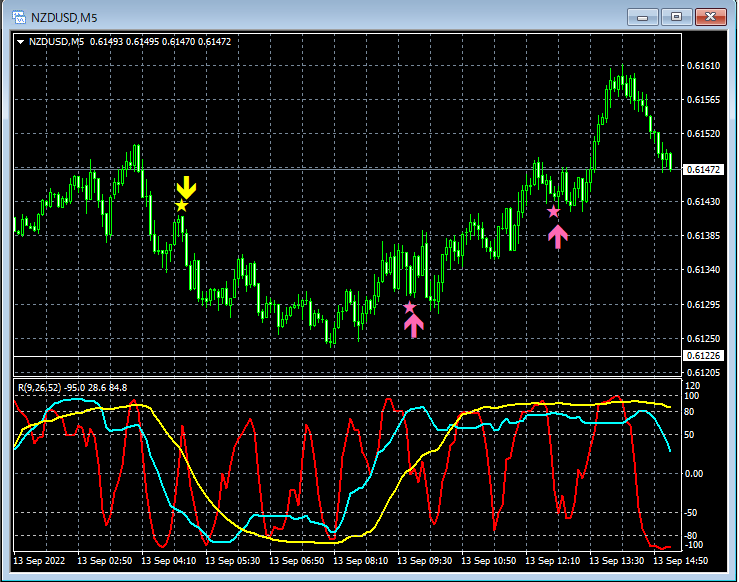Maximize the NZDUSD,M5 chart window
739x582 pixels.
(676, 17)
